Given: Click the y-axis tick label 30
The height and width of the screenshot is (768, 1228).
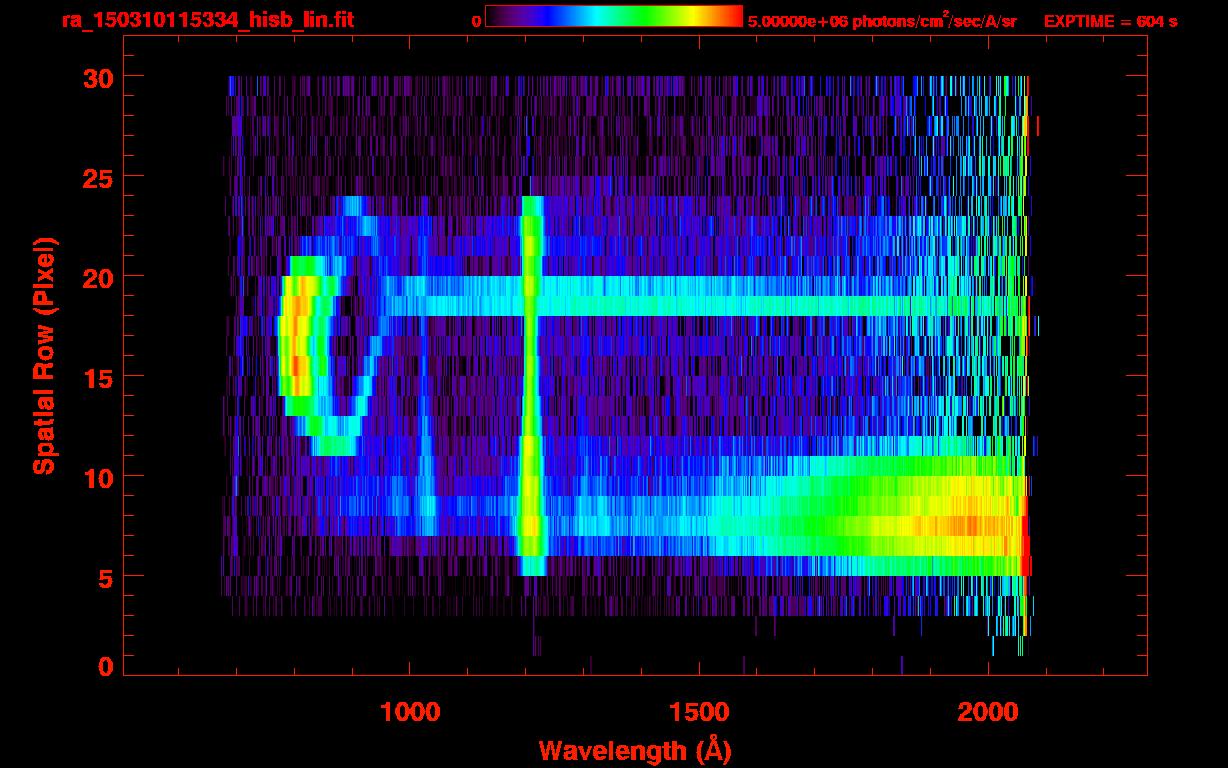Looking at the screenshot, I should (x=97, y=77).
